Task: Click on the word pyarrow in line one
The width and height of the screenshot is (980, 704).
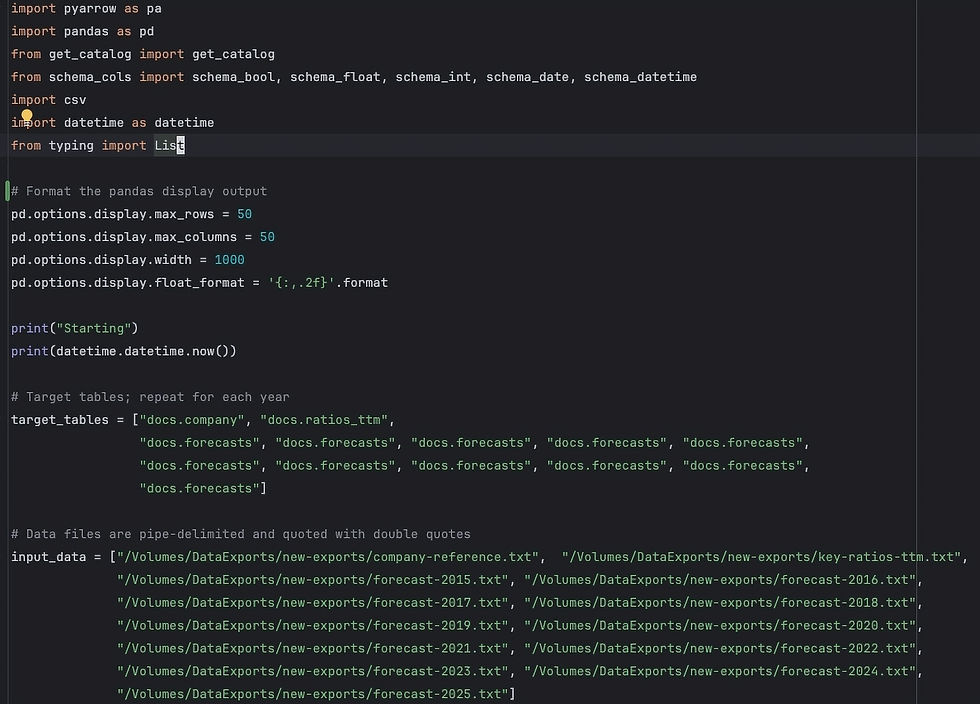Action: [x=90, y=8]
